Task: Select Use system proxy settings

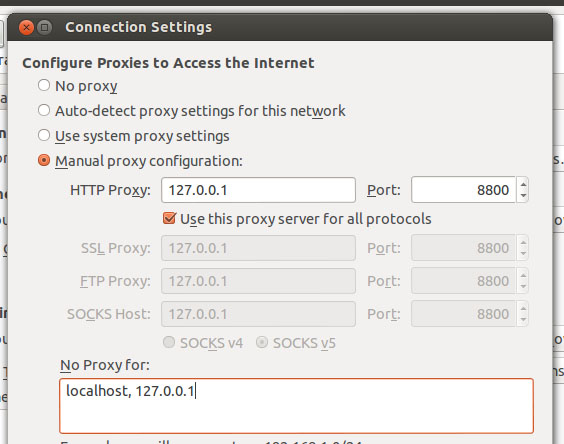Action: pyautogui.click(x=44, y=136)
